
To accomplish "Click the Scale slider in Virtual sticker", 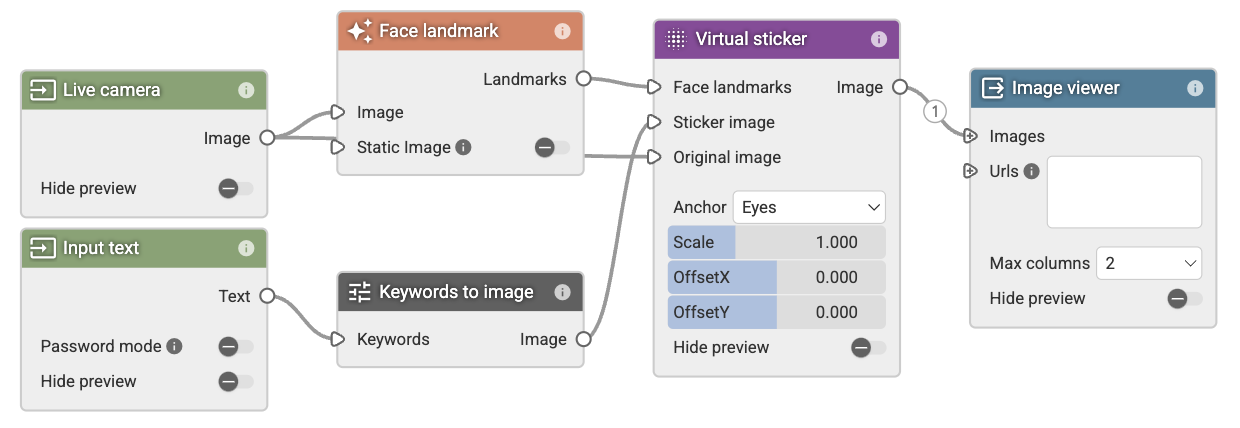I will (x=777, y=242).
